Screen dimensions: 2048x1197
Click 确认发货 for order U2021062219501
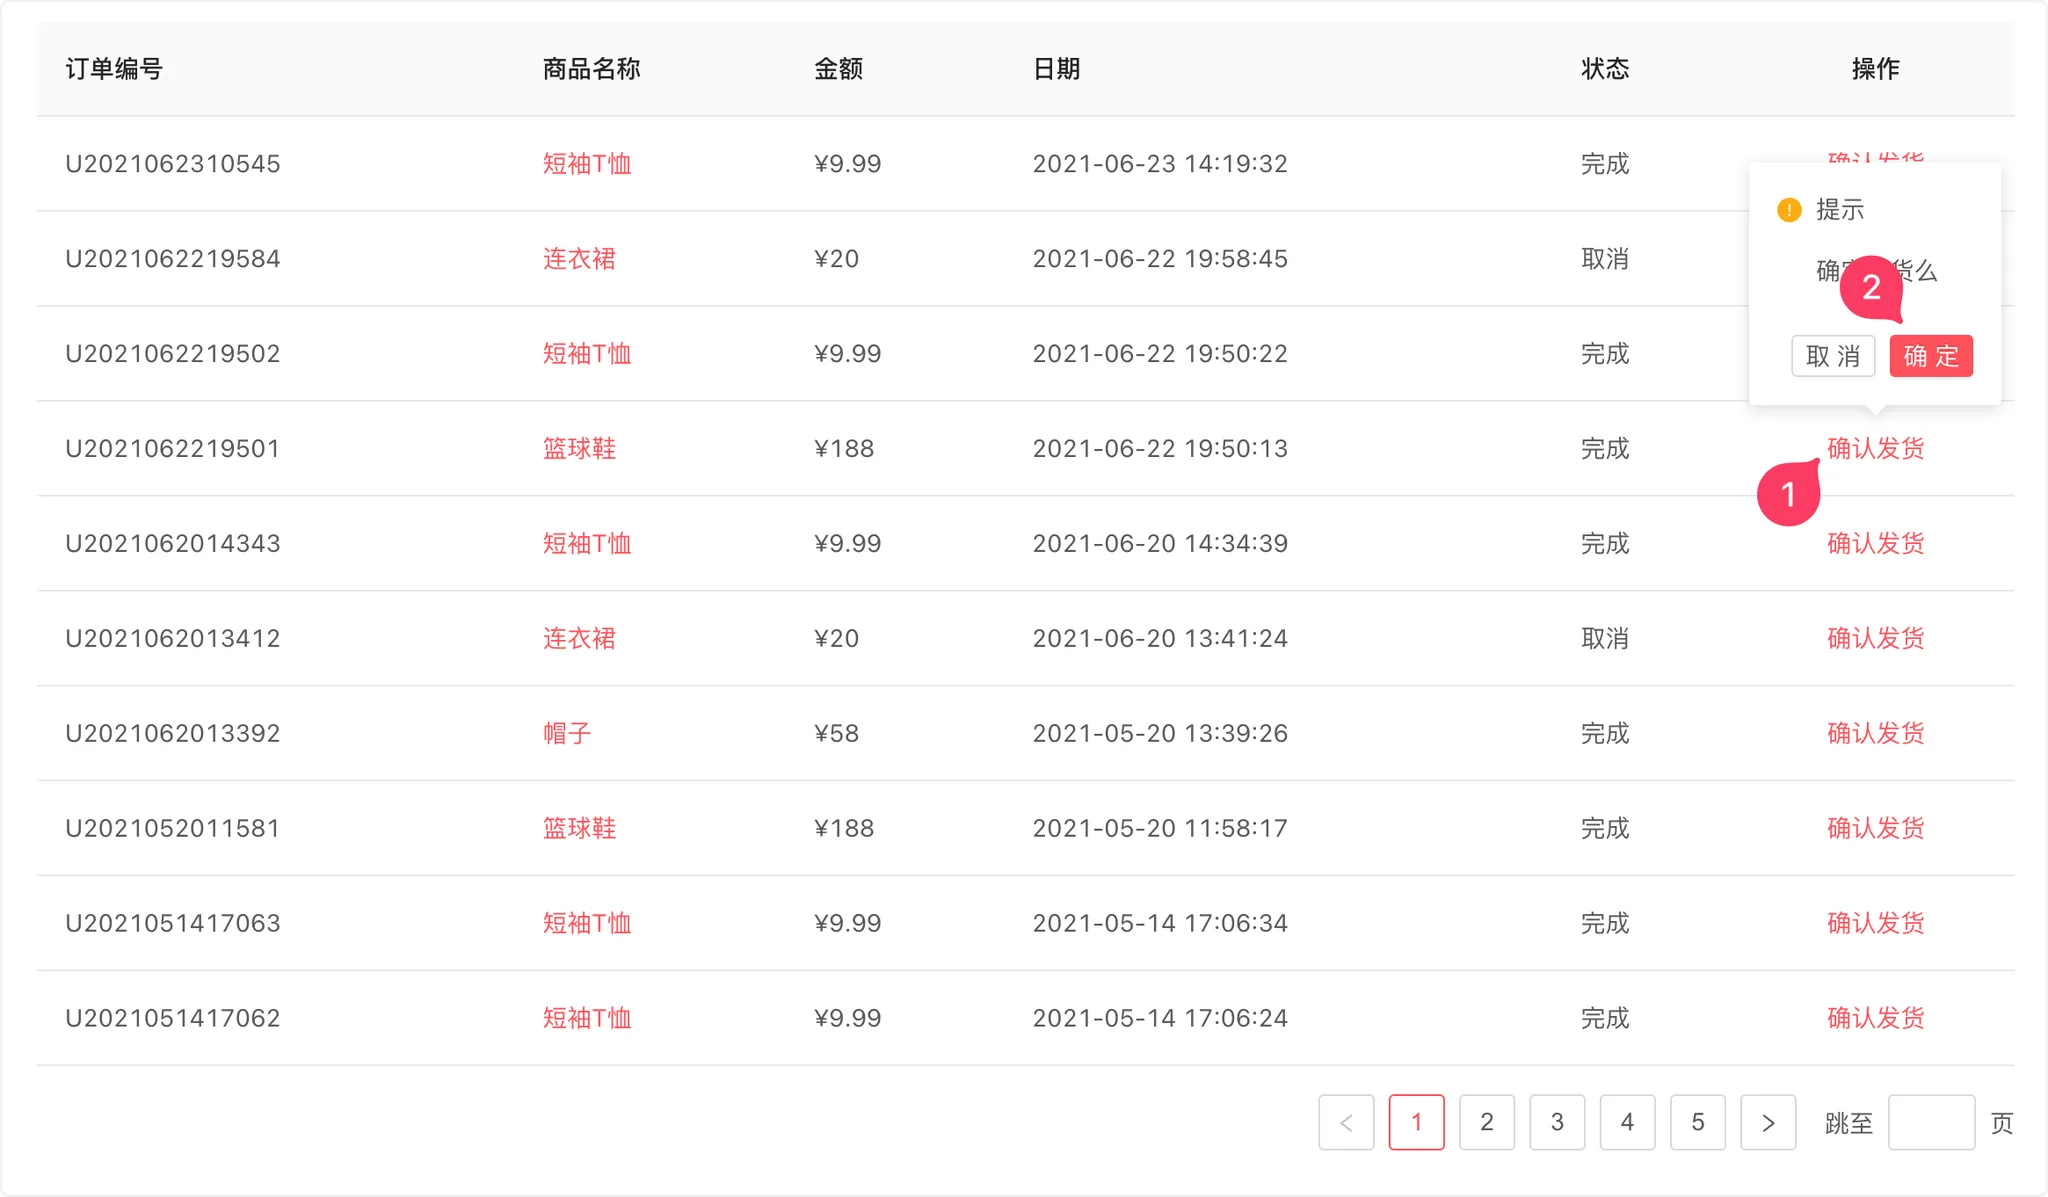coord(1875,448)
